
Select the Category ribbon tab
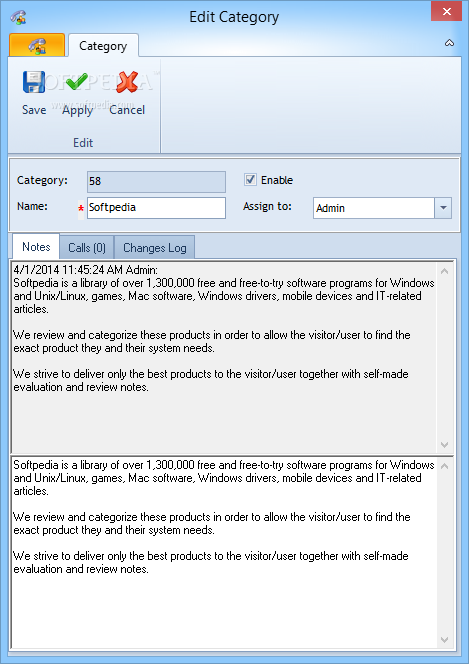pos(103,46)
